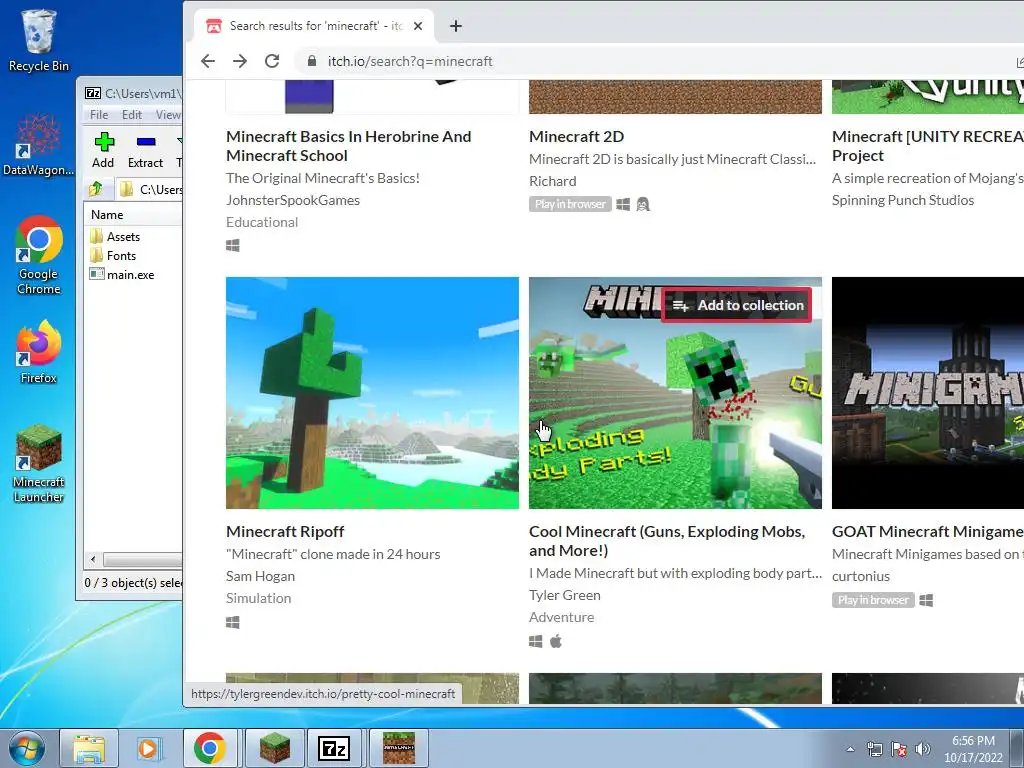Viewport: 1024px width, 768px height.
Task: Click Windows icon under Minecraft Basics game
Action: coord(232,246)
